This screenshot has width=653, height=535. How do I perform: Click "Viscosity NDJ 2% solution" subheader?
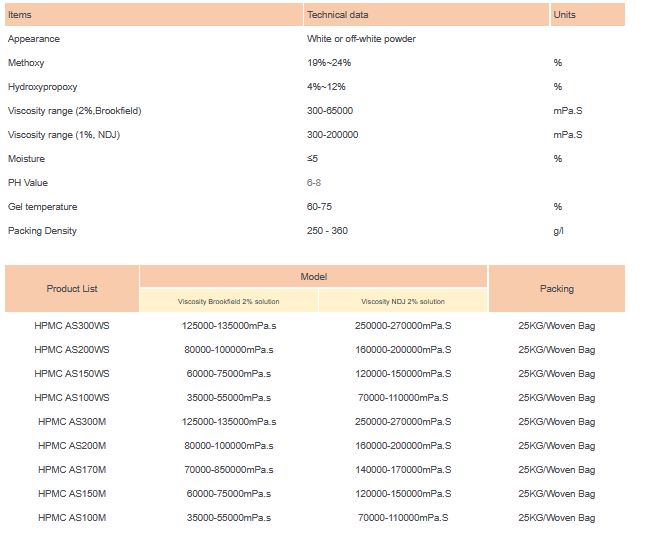[x=403, y=301]
